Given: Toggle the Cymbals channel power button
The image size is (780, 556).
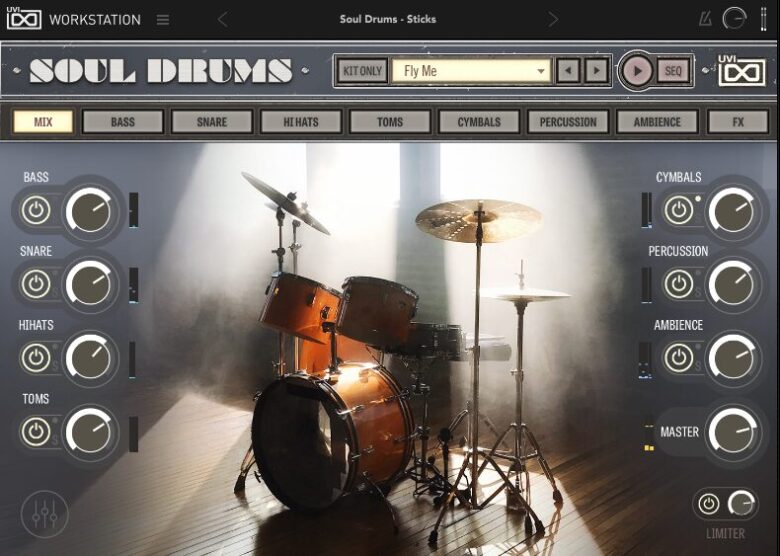Looking at the screenshot, I should (x=679, y=210).
